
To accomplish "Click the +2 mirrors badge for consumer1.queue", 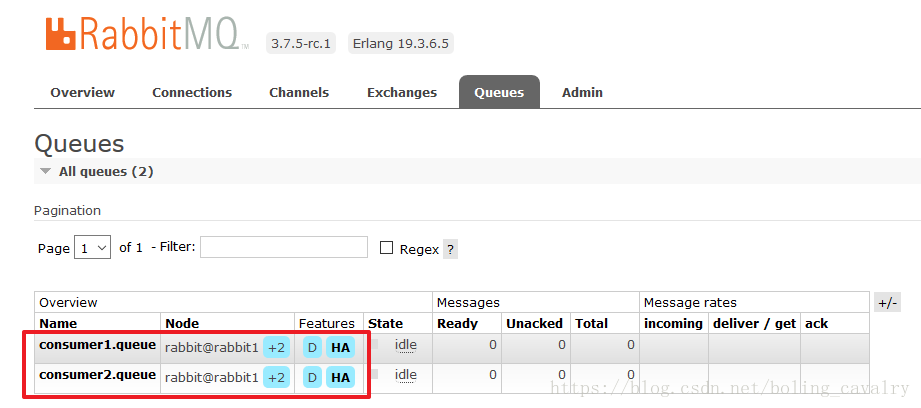I will [x=276, y=348].
